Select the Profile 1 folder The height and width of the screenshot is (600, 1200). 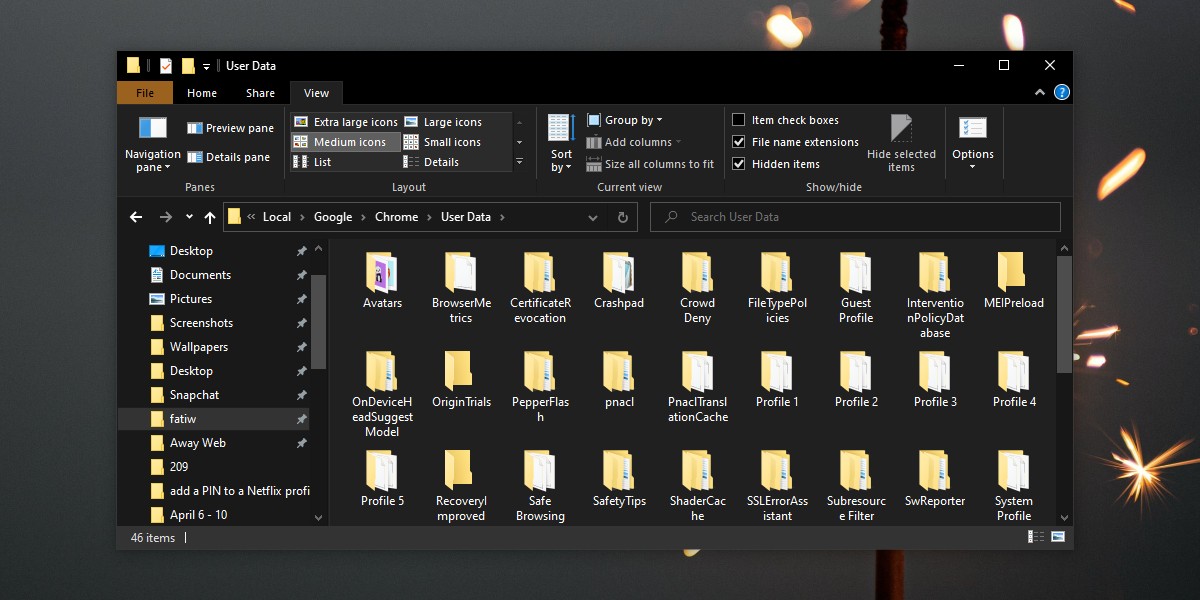tap(777, 380)
